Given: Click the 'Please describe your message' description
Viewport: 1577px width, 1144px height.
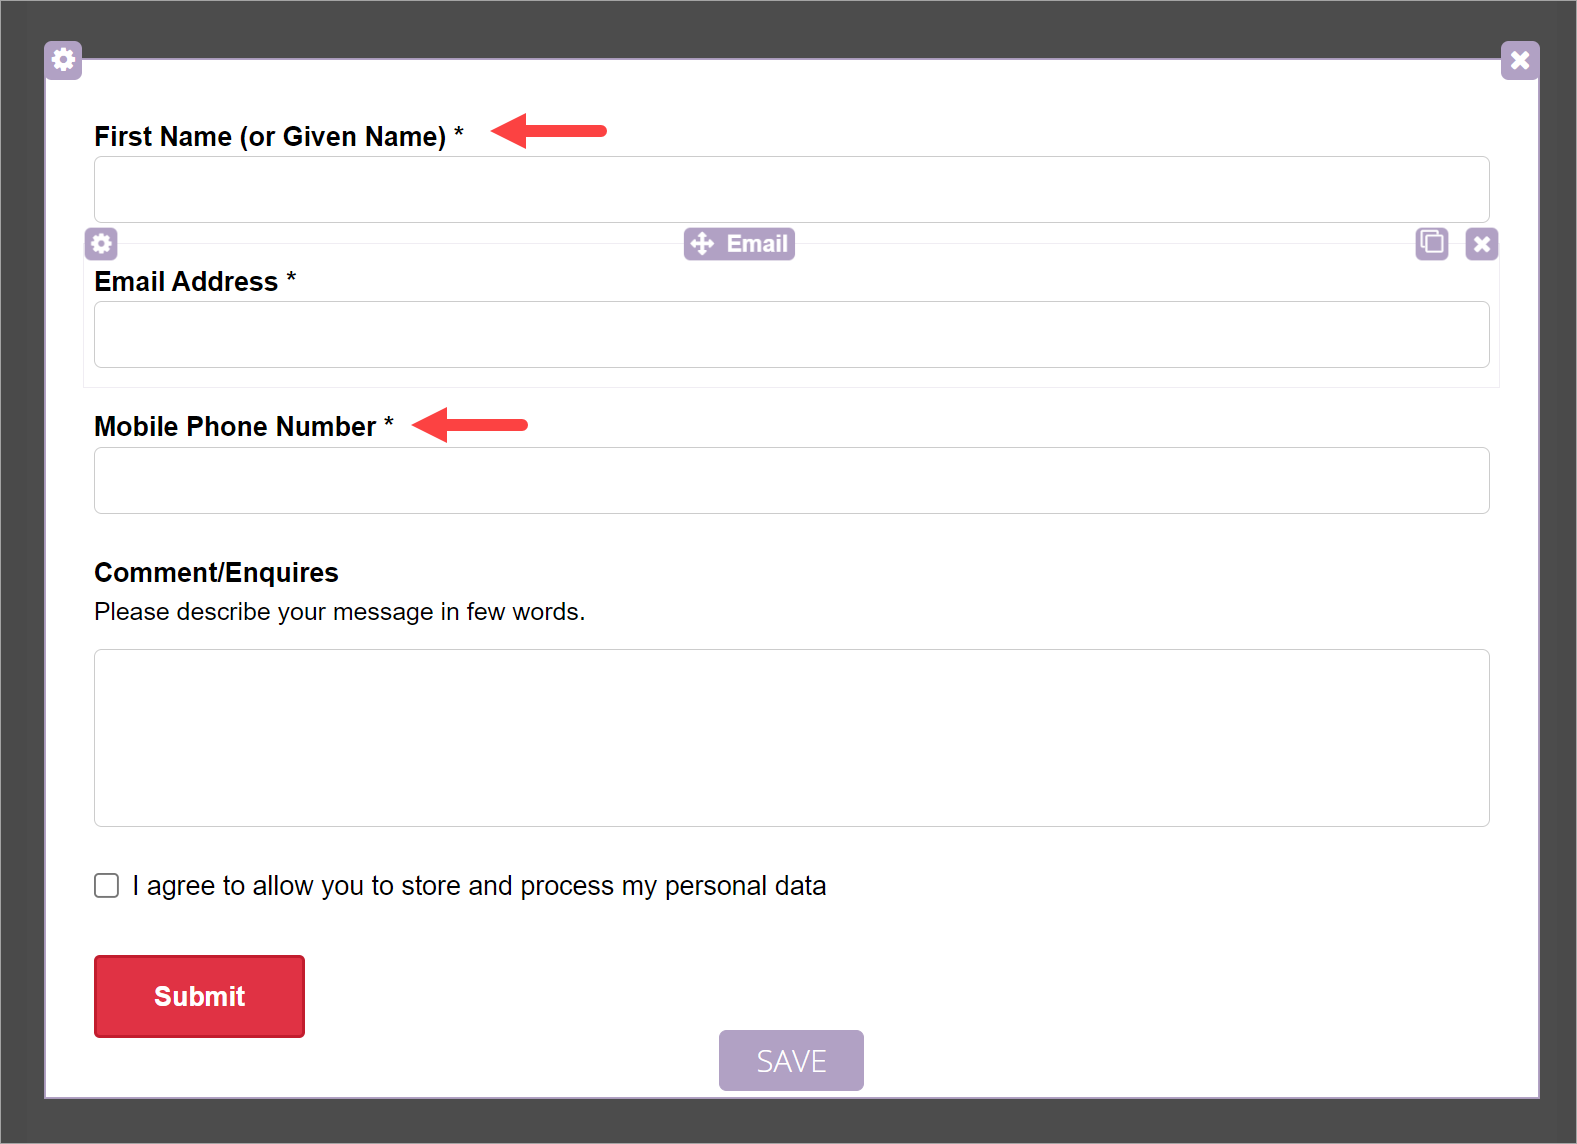Looking at the screenshot, I should [339, 611].
